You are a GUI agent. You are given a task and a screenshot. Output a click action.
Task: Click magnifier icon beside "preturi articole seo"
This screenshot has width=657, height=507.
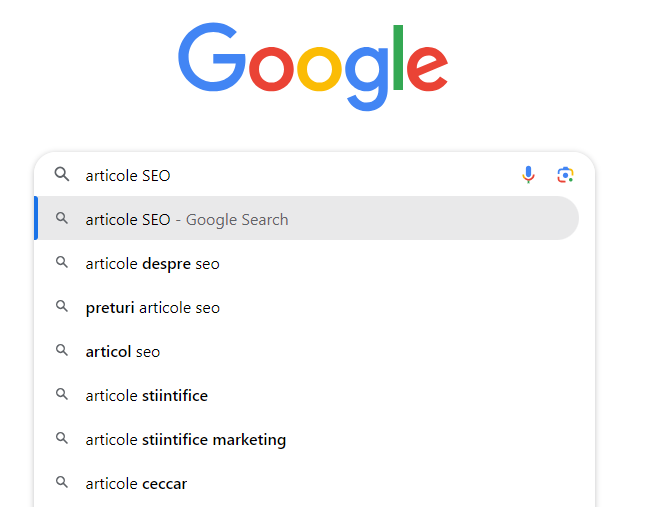pyautogui.click(x=62, y=307)
